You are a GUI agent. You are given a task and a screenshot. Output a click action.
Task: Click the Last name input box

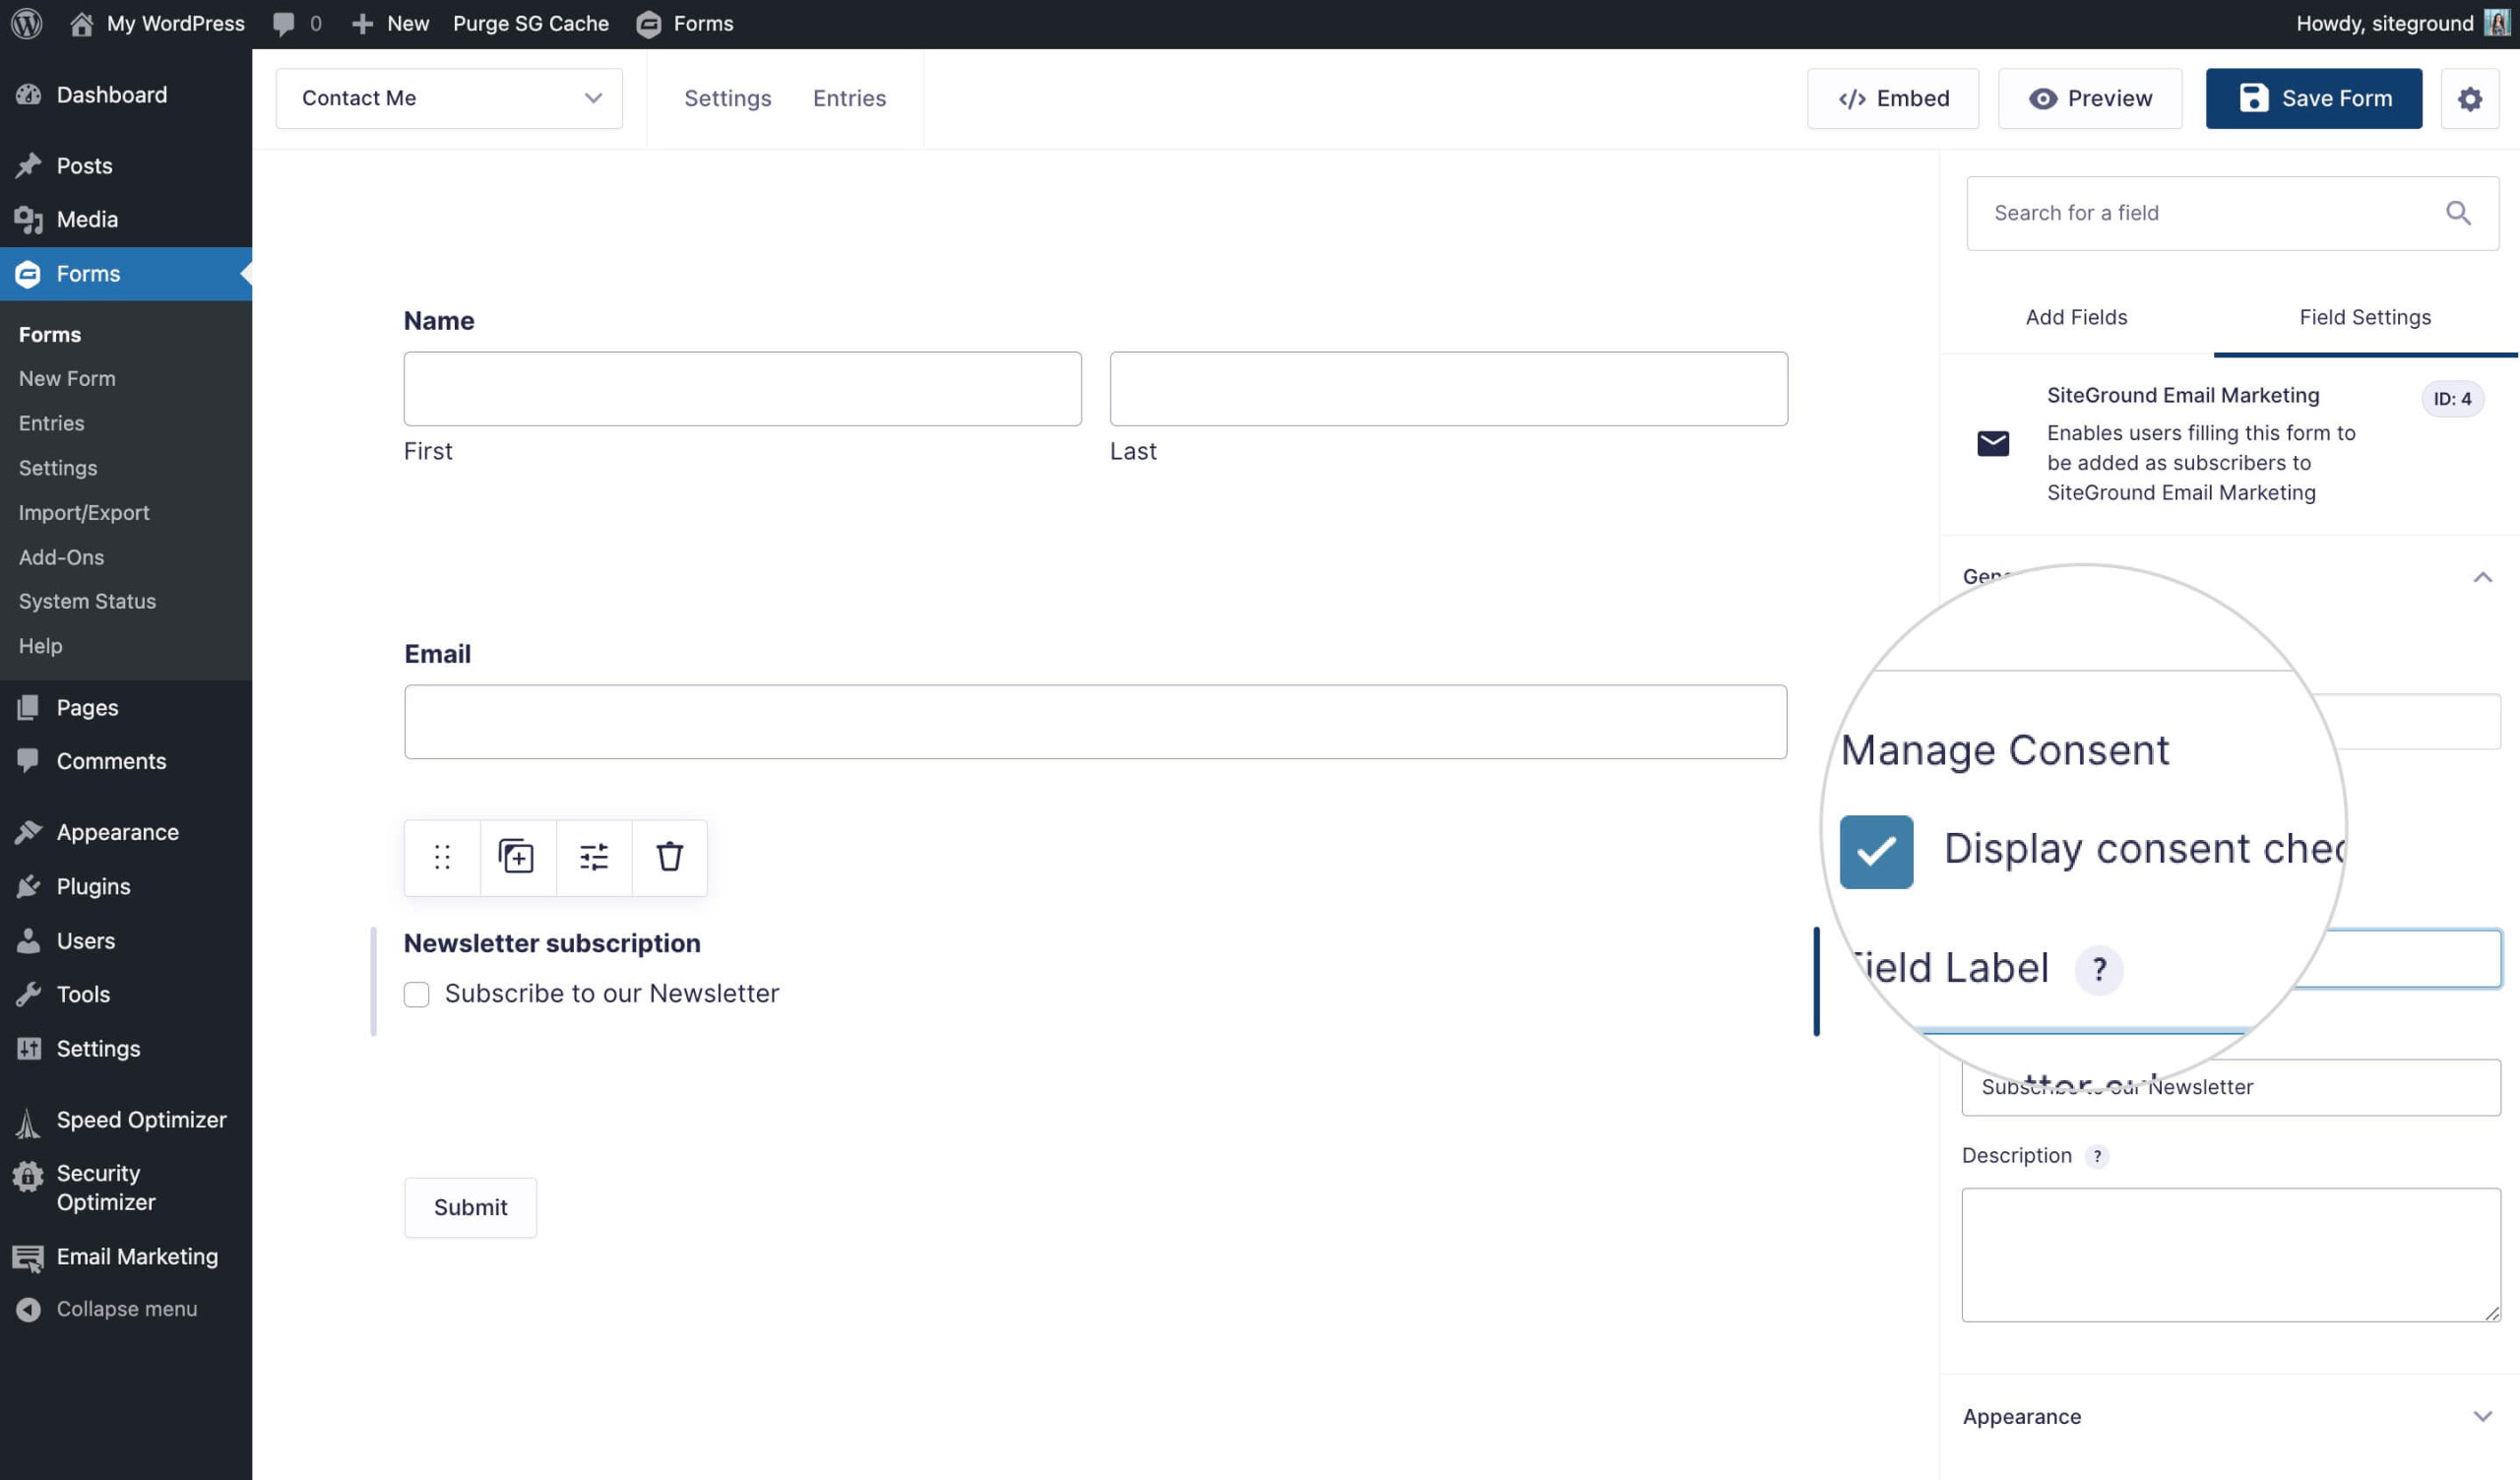(x=1448, y=388)
